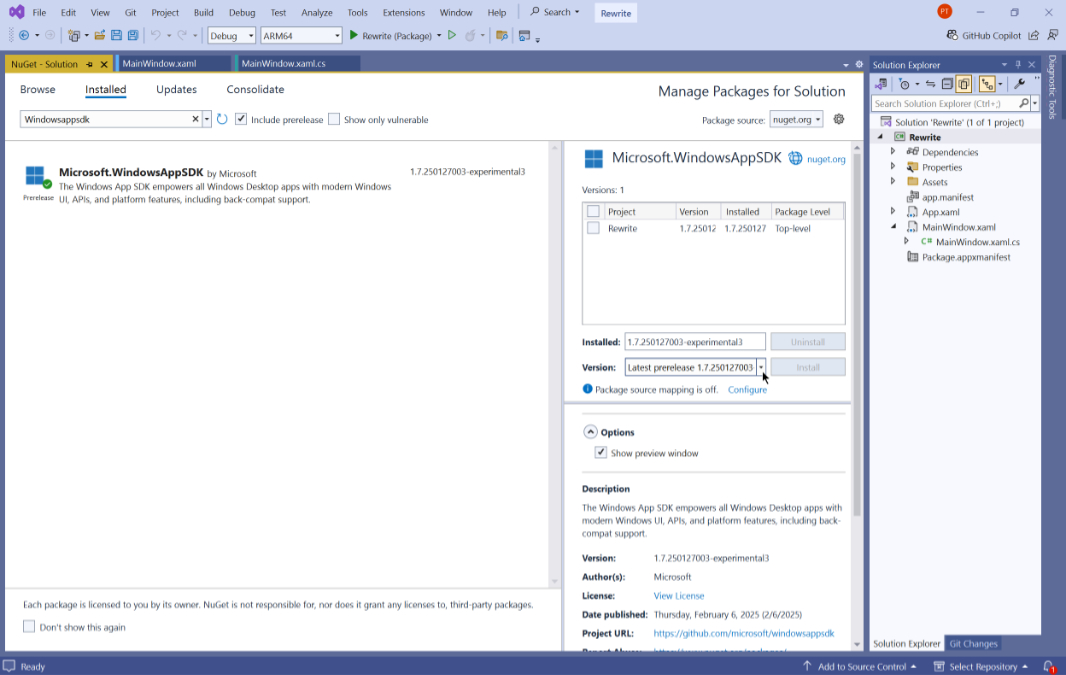Image resolution: width=1066 pixels, height=675 pixels.
Task: Open the Version dropdown for the package
Action: tap(761, 367)
